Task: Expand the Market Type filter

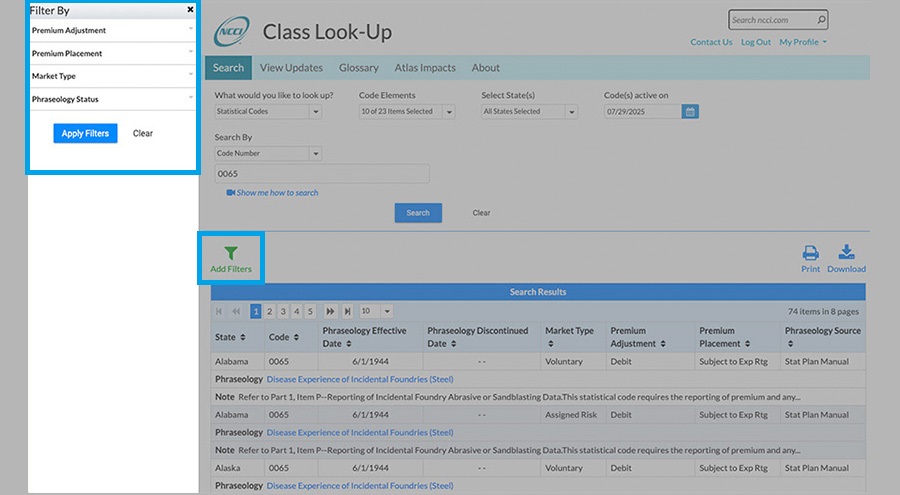Action: point(112,76)
